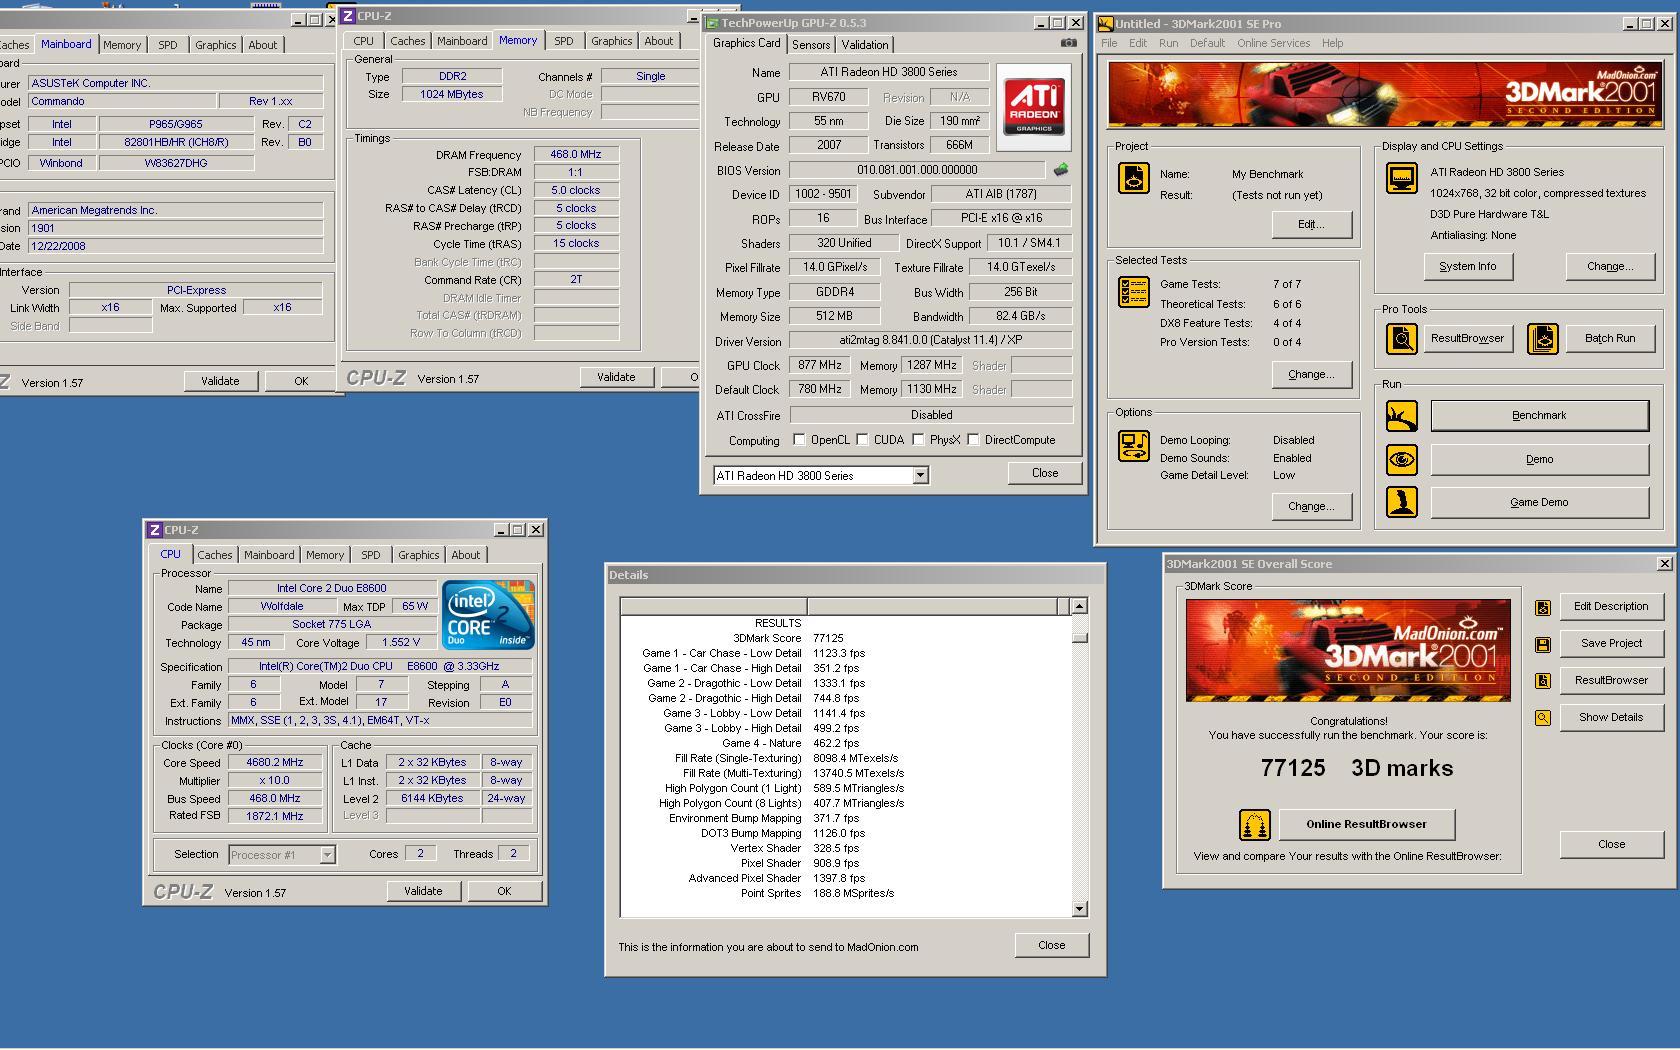Viewport: 1680px width, 1050px height.
Task: Click the Save Project floppy icon
Action: (1543, 644)
